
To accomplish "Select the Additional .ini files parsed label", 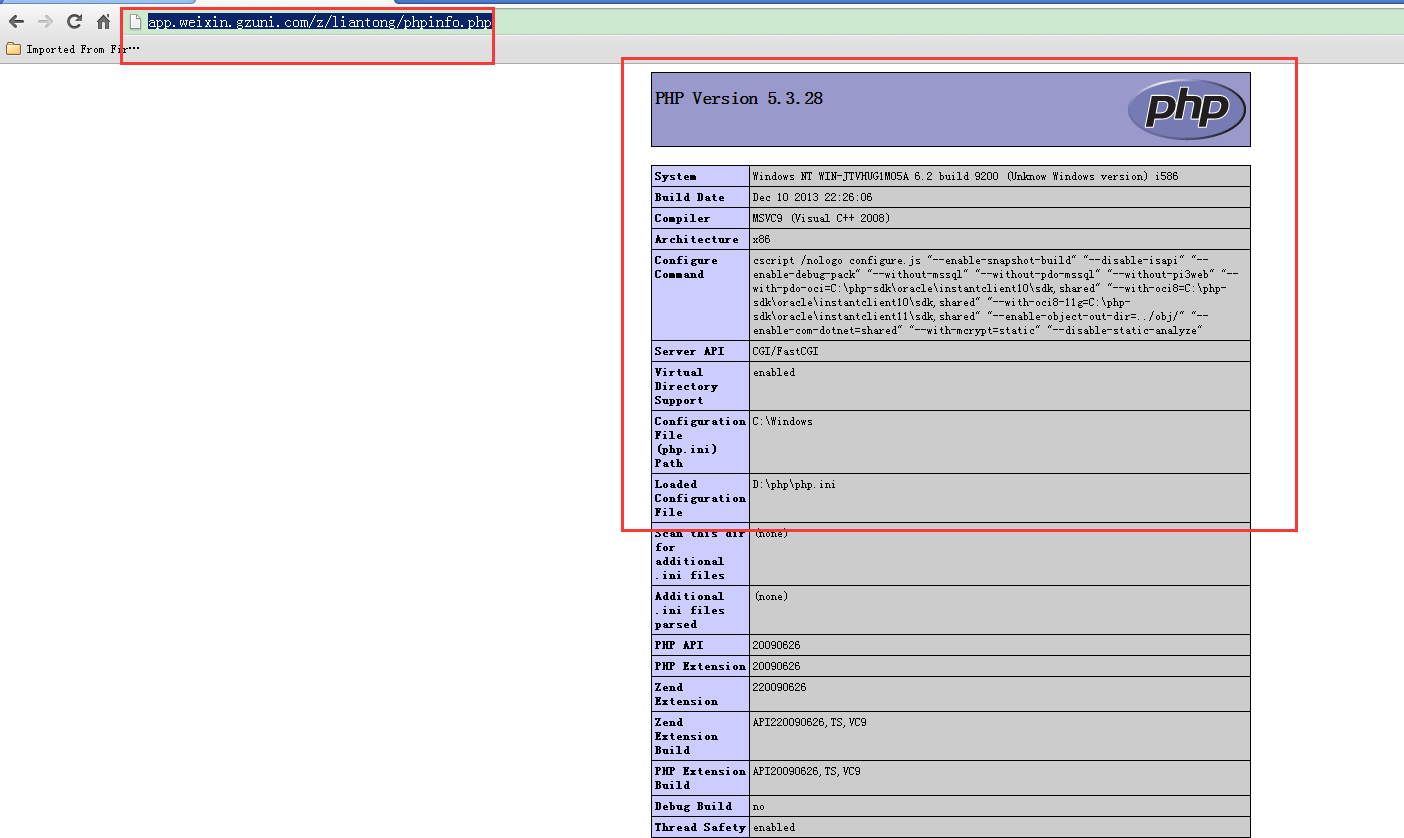I will 690,610.
